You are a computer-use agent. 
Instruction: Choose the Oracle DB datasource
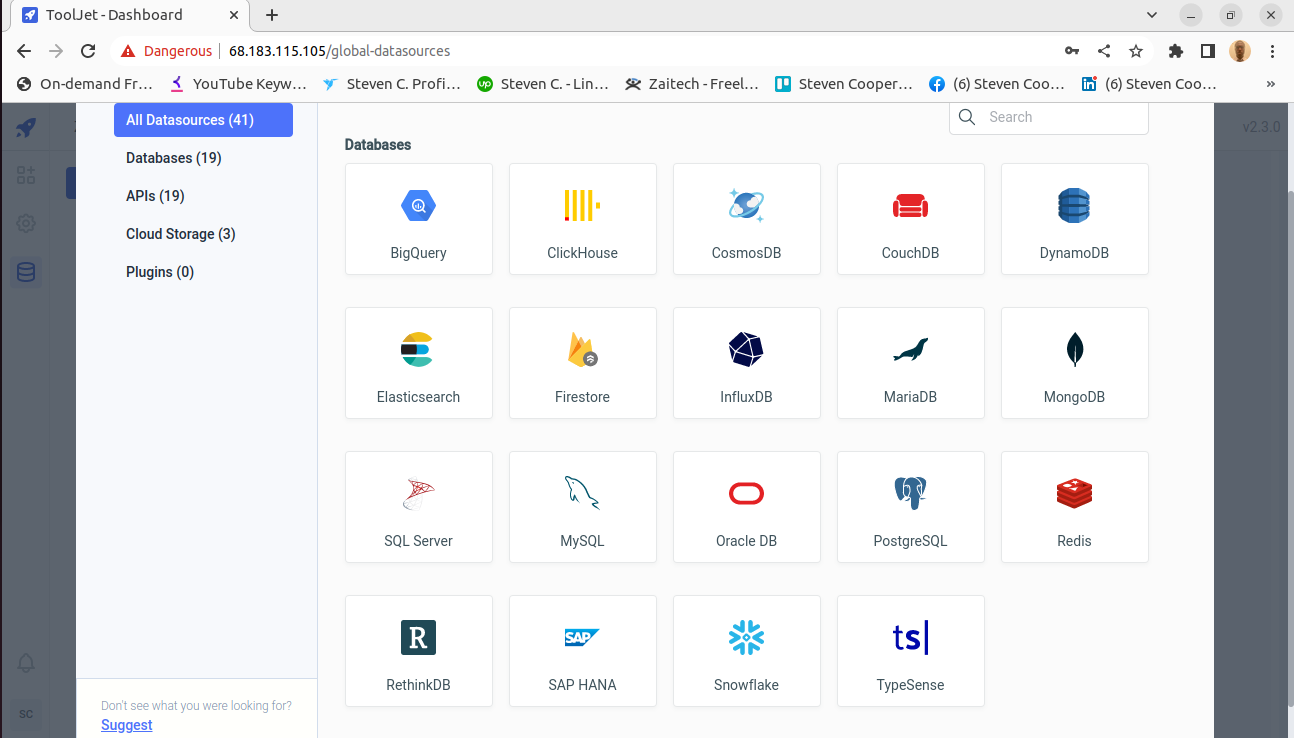747,507
